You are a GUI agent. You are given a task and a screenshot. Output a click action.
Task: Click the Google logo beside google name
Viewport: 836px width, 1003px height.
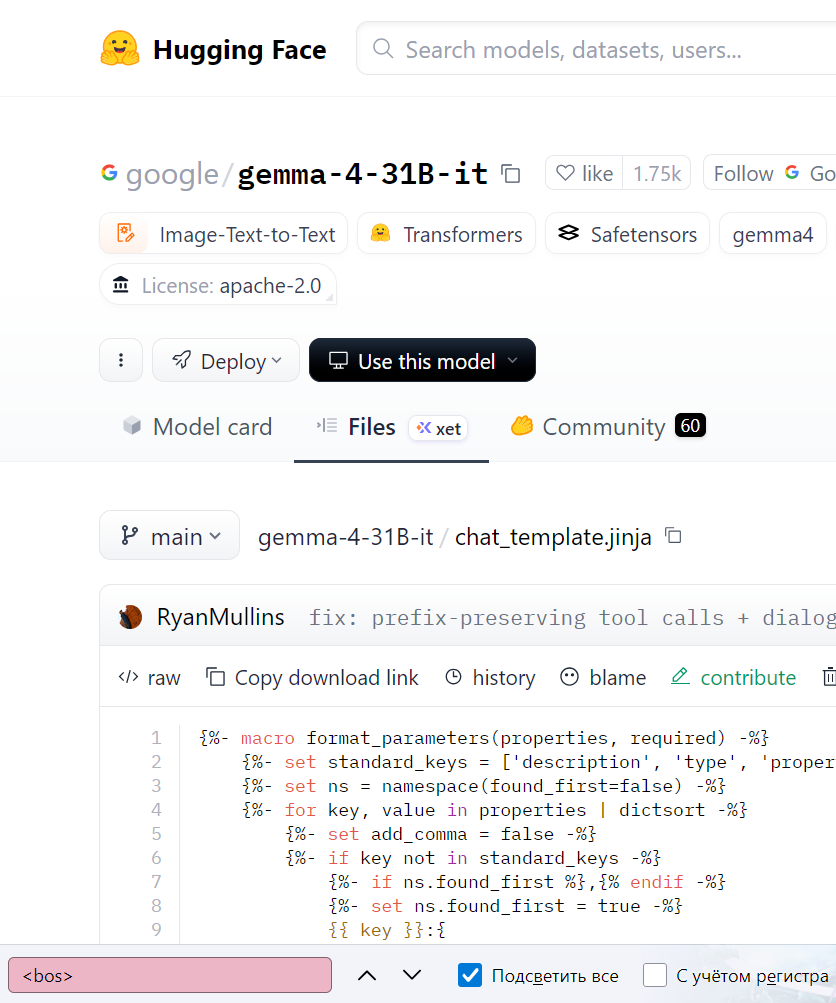pyautogui.click(x=109, y=173)
